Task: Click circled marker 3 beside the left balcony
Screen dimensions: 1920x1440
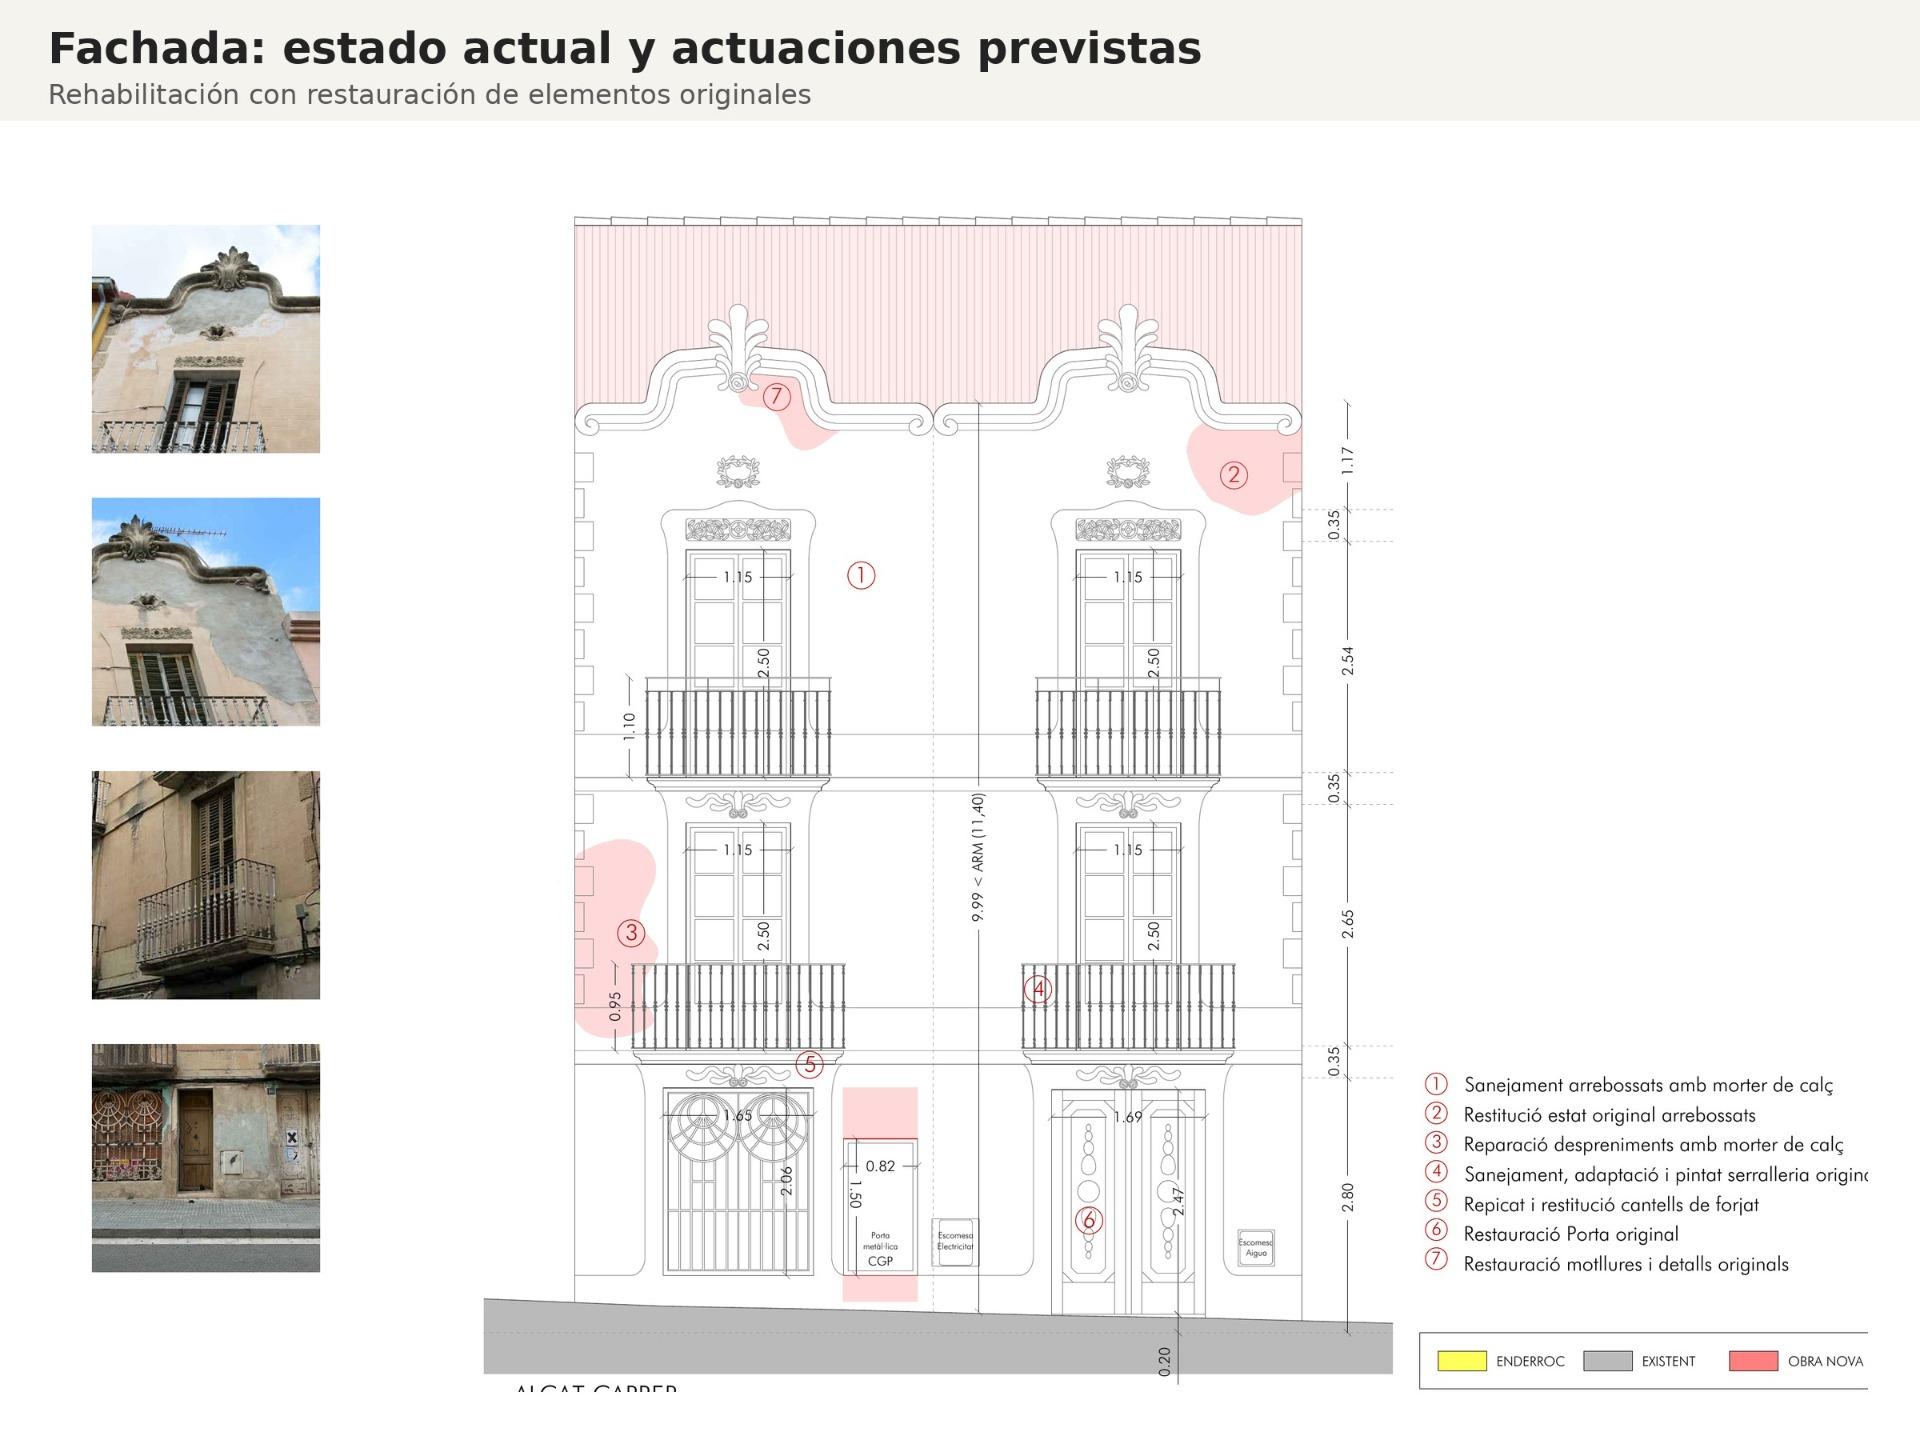Action: (631, 933)
